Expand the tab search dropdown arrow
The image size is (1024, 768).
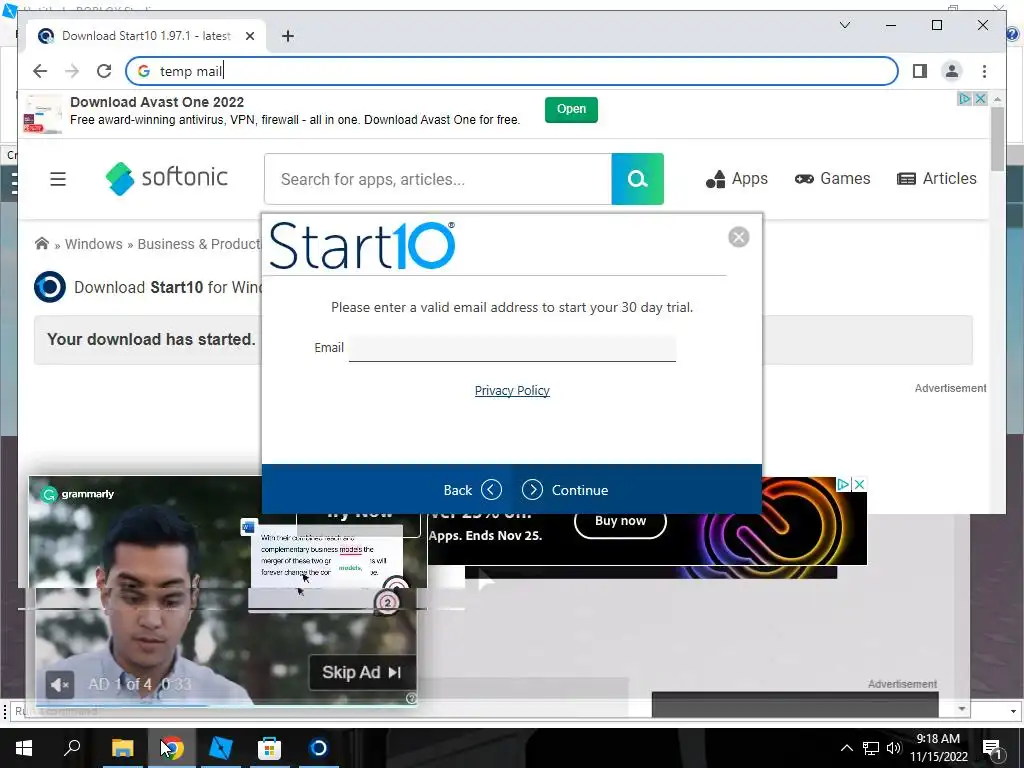click(844, 25)
